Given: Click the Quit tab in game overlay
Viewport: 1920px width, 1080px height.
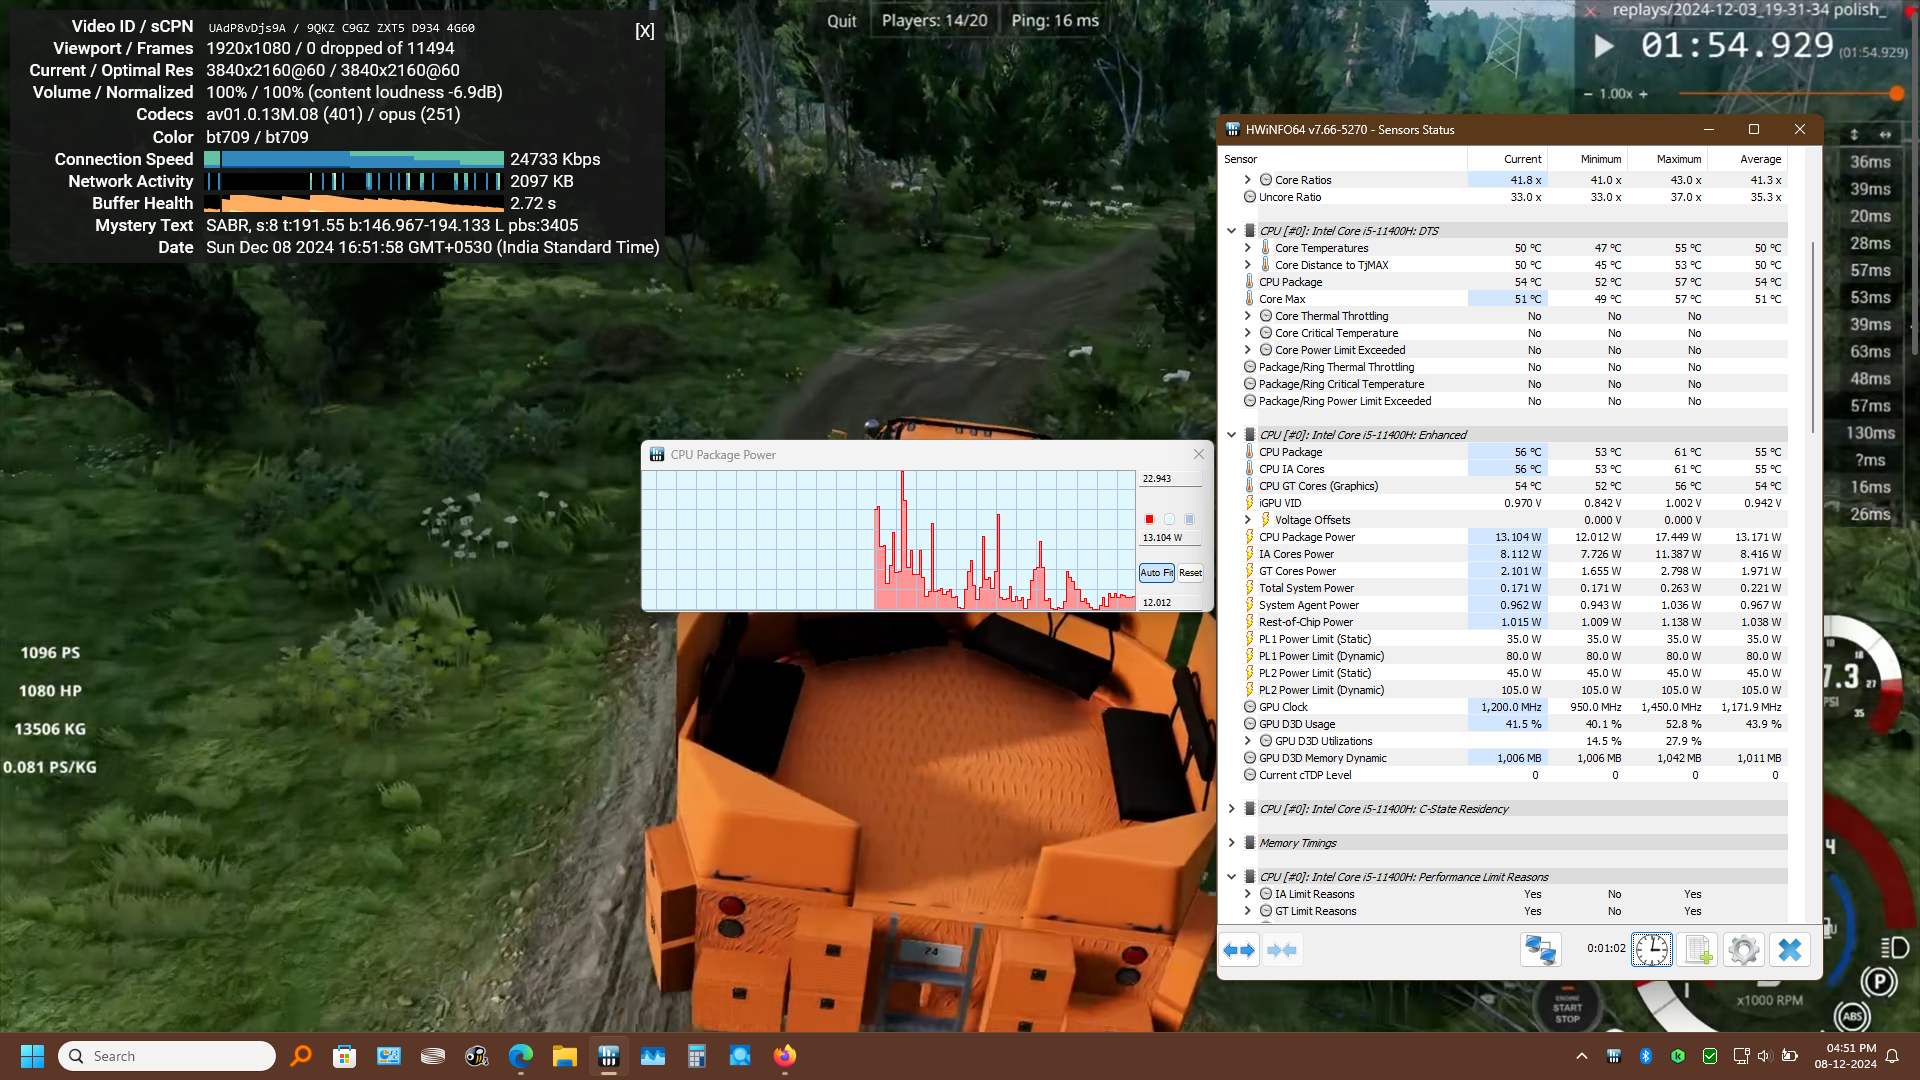Looking at the screenshot, I should coord(841,21).
